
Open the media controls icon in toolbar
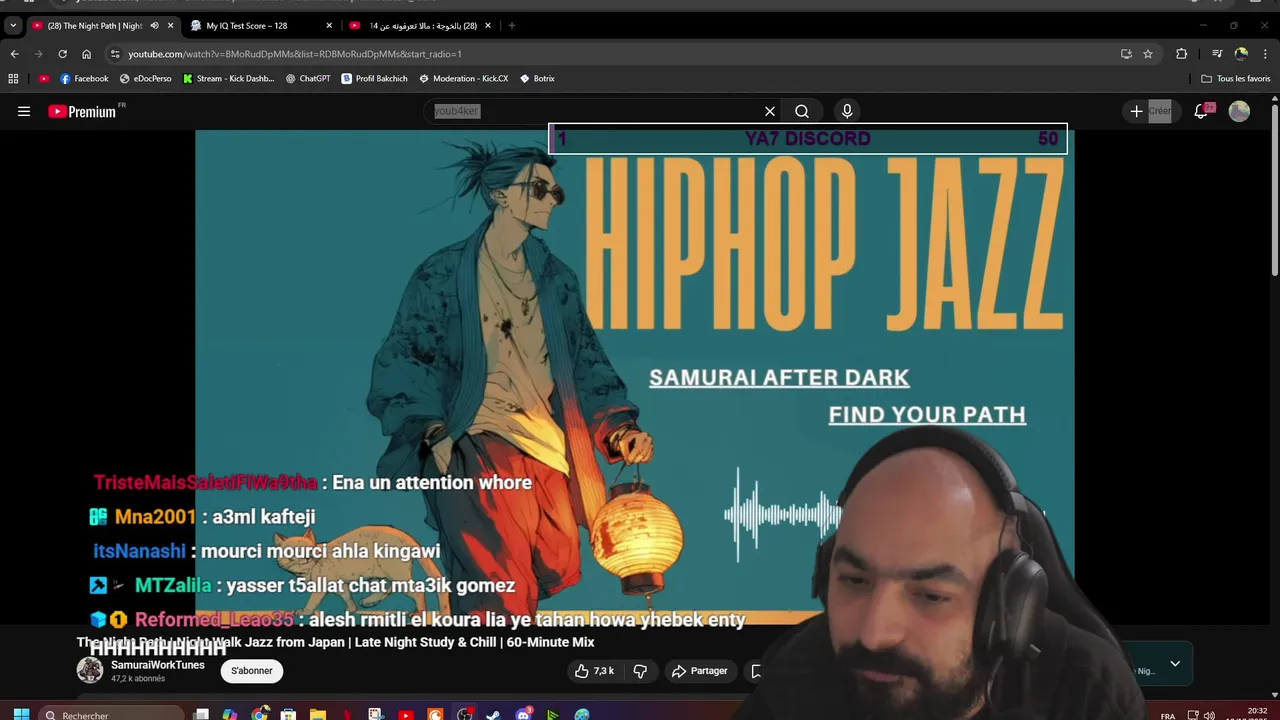tap(1217, 54)
